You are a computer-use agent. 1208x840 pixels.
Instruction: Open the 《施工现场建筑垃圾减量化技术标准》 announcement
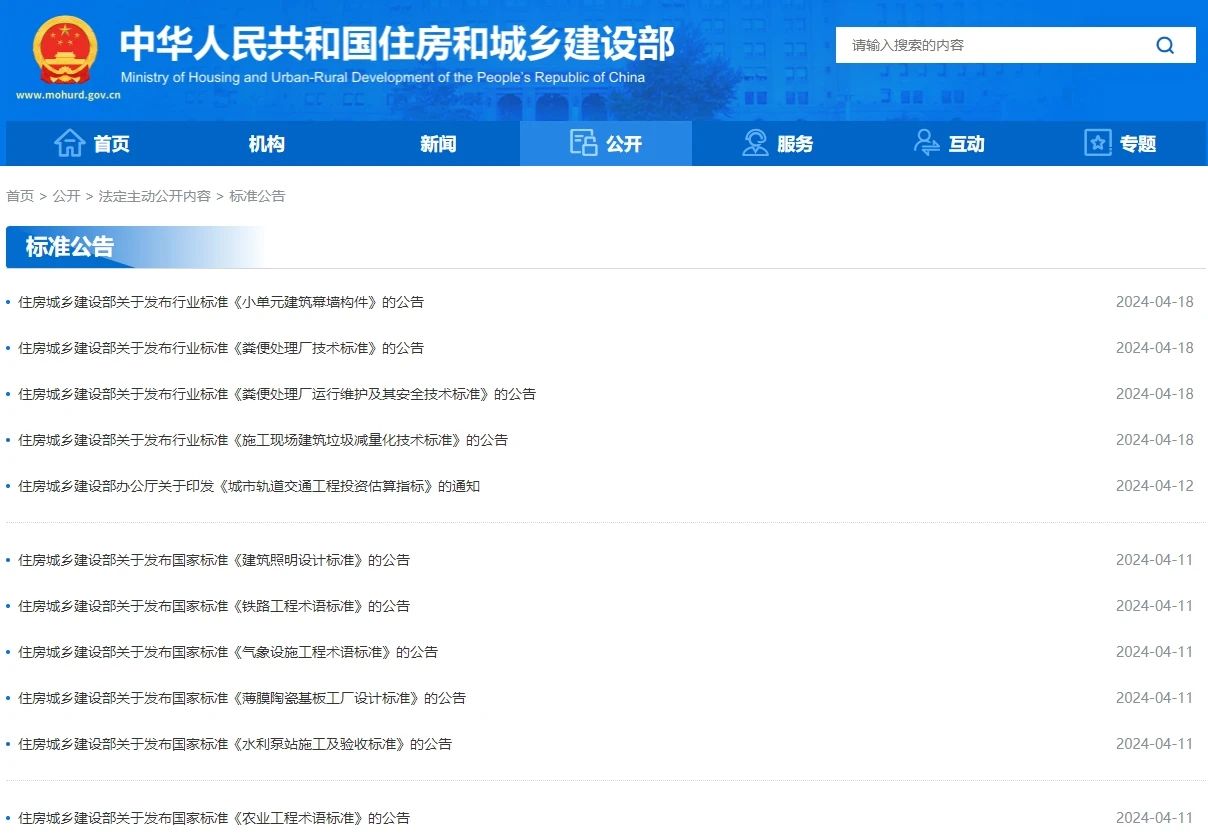263,440
